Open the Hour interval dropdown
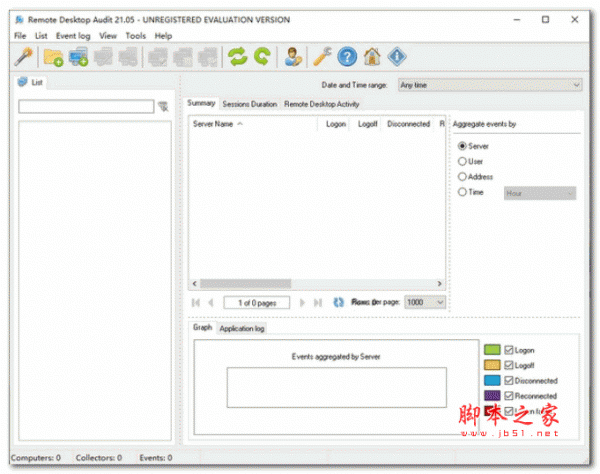This screenshot has width=600, height=474. click(x=540, y=194)
